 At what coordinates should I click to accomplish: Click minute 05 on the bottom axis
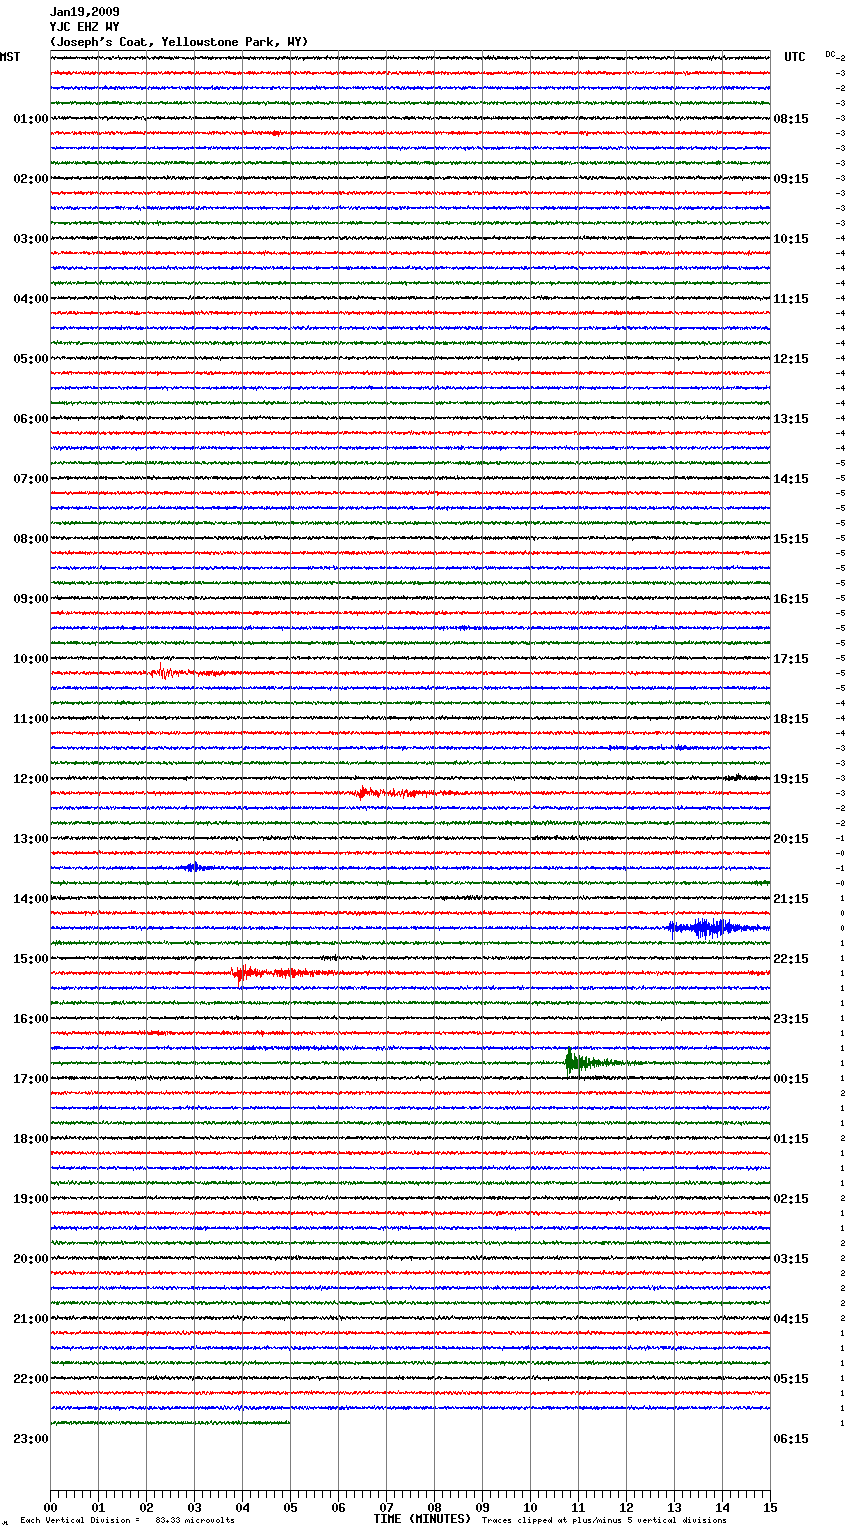[x=290, y=1507]
